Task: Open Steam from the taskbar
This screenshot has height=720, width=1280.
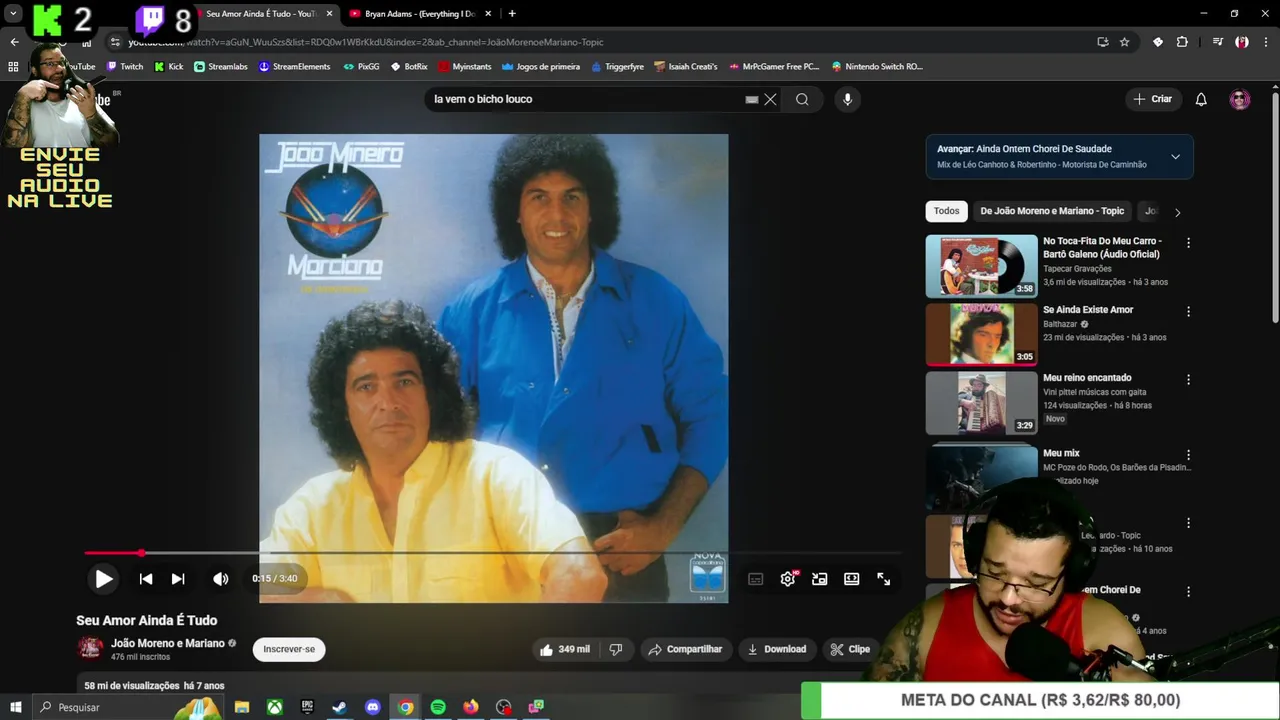Action: (340, 707)
